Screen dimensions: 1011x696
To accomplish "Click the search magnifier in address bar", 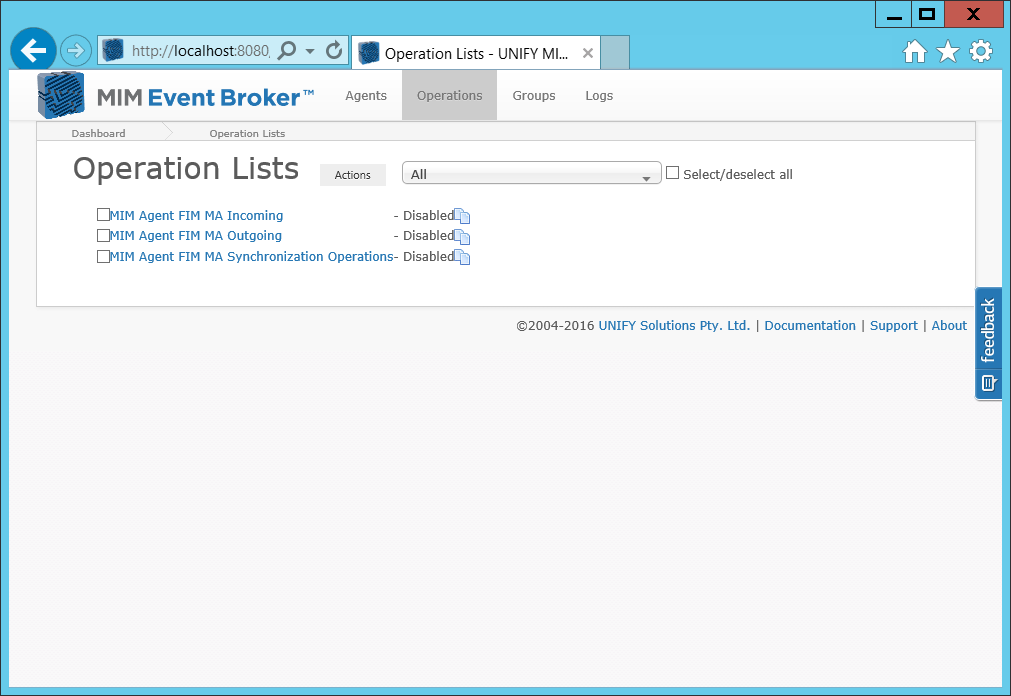I will pos(286,50).
